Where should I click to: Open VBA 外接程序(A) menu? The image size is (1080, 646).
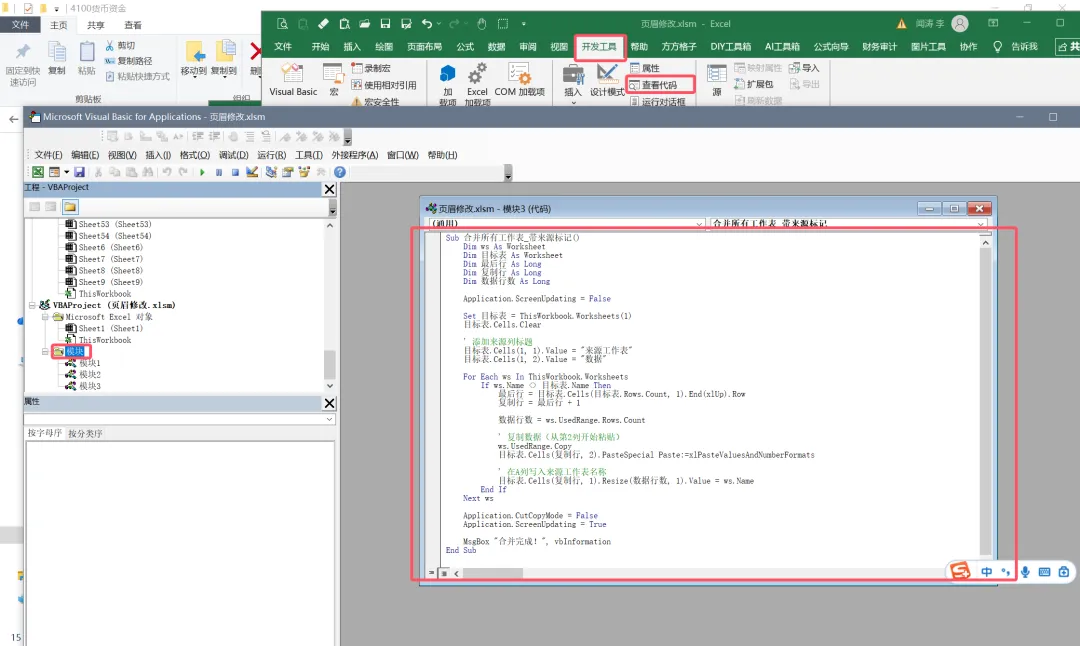click(x=355, y=155)
